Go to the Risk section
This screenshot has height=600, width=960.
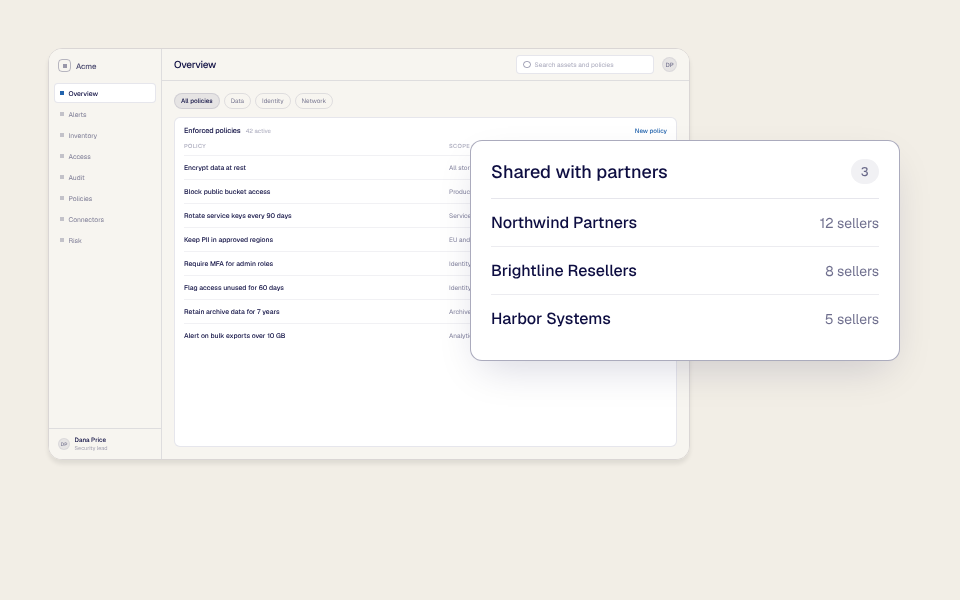coord(105,241)
